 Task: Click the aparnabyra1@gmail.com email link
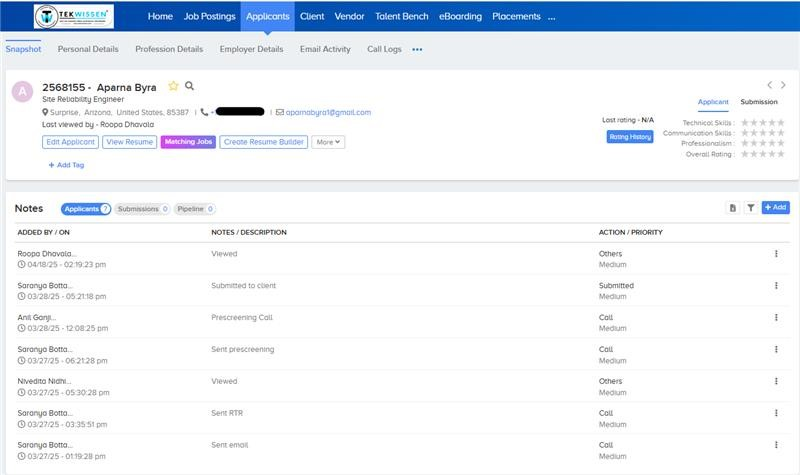click(328, 112)
